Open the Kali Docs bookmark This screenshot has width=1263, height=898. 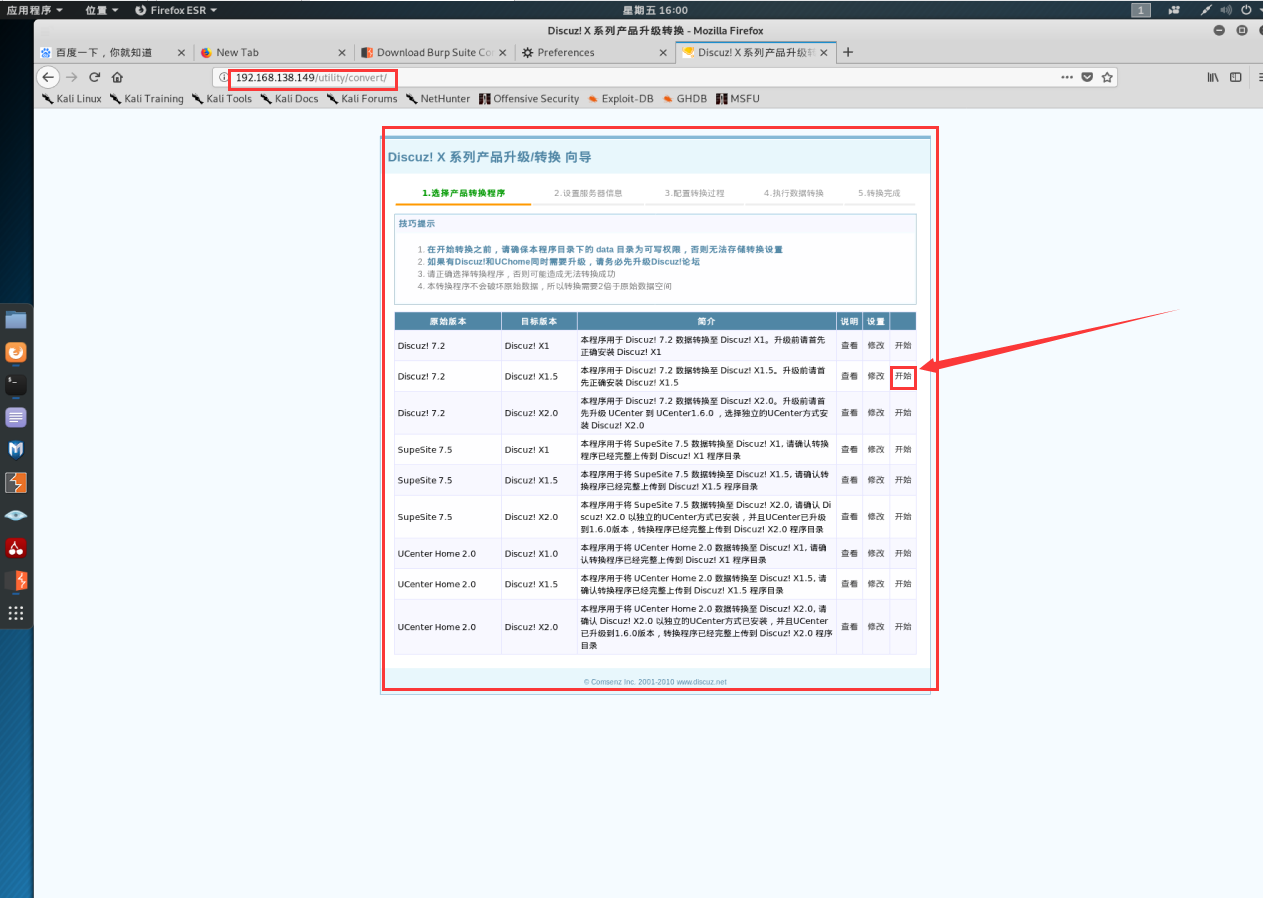pos(290,99)
